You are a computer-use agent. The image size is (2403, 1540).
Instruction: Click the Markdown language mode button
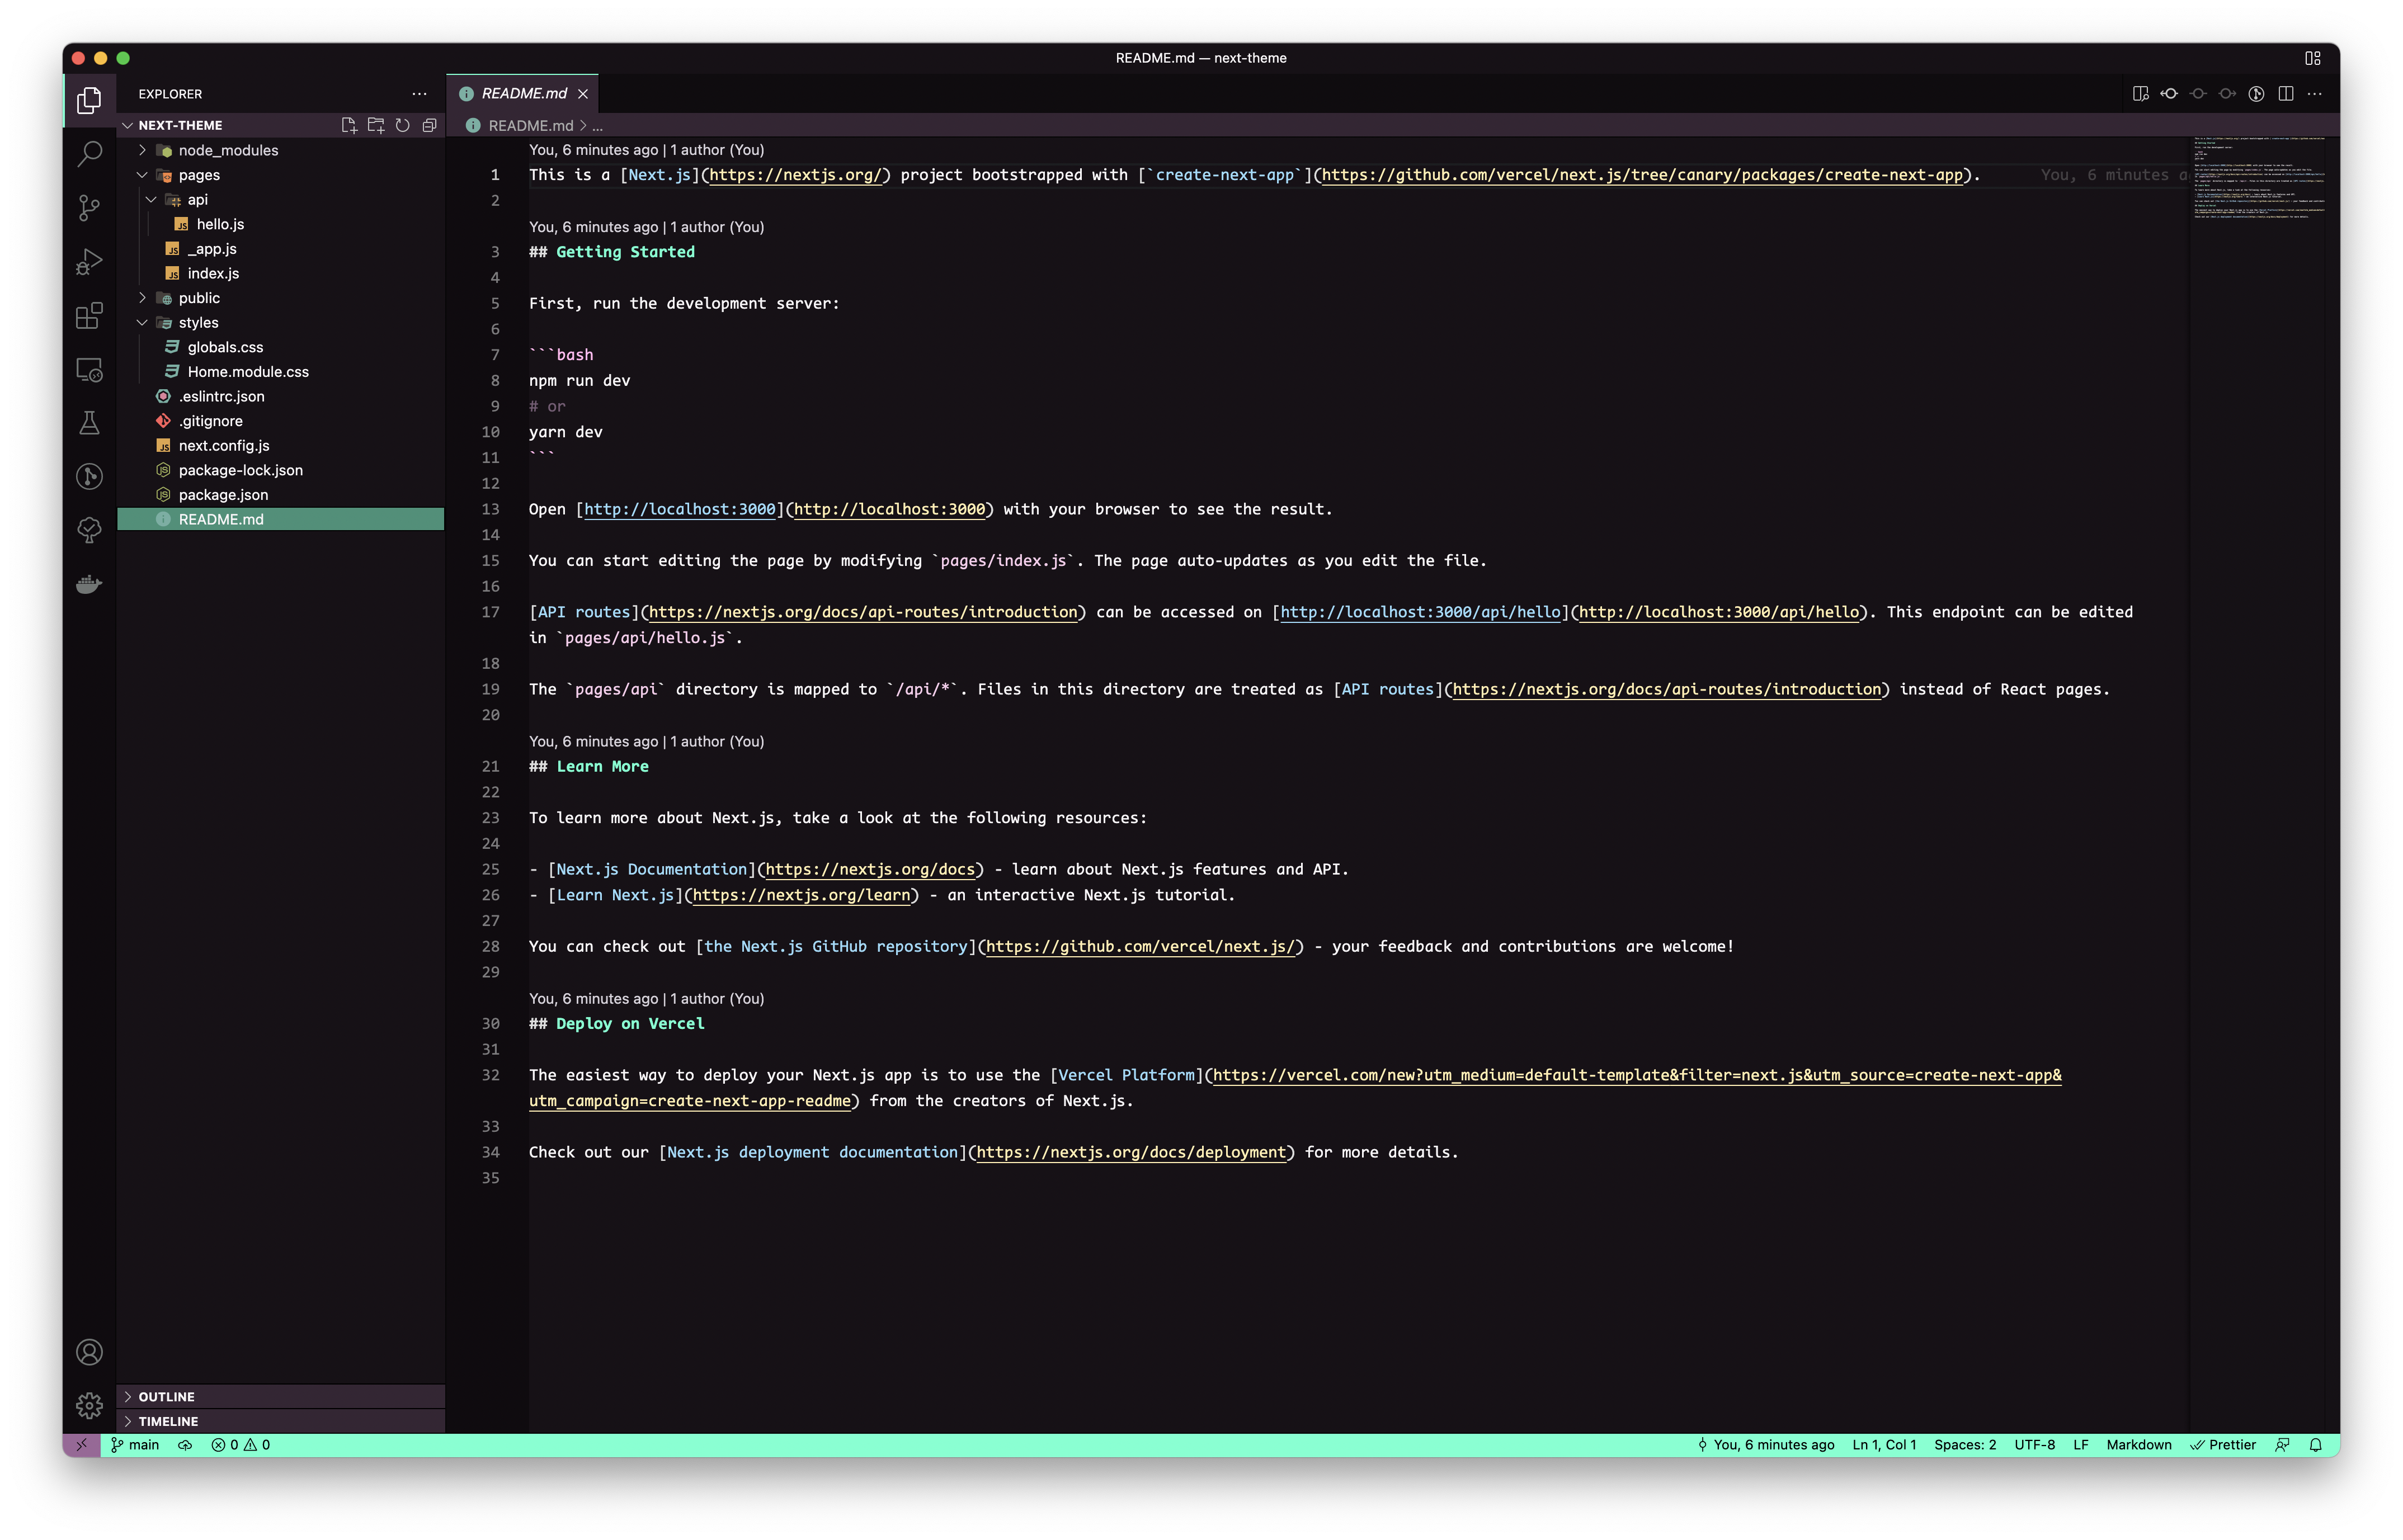coord(2138,1445)
